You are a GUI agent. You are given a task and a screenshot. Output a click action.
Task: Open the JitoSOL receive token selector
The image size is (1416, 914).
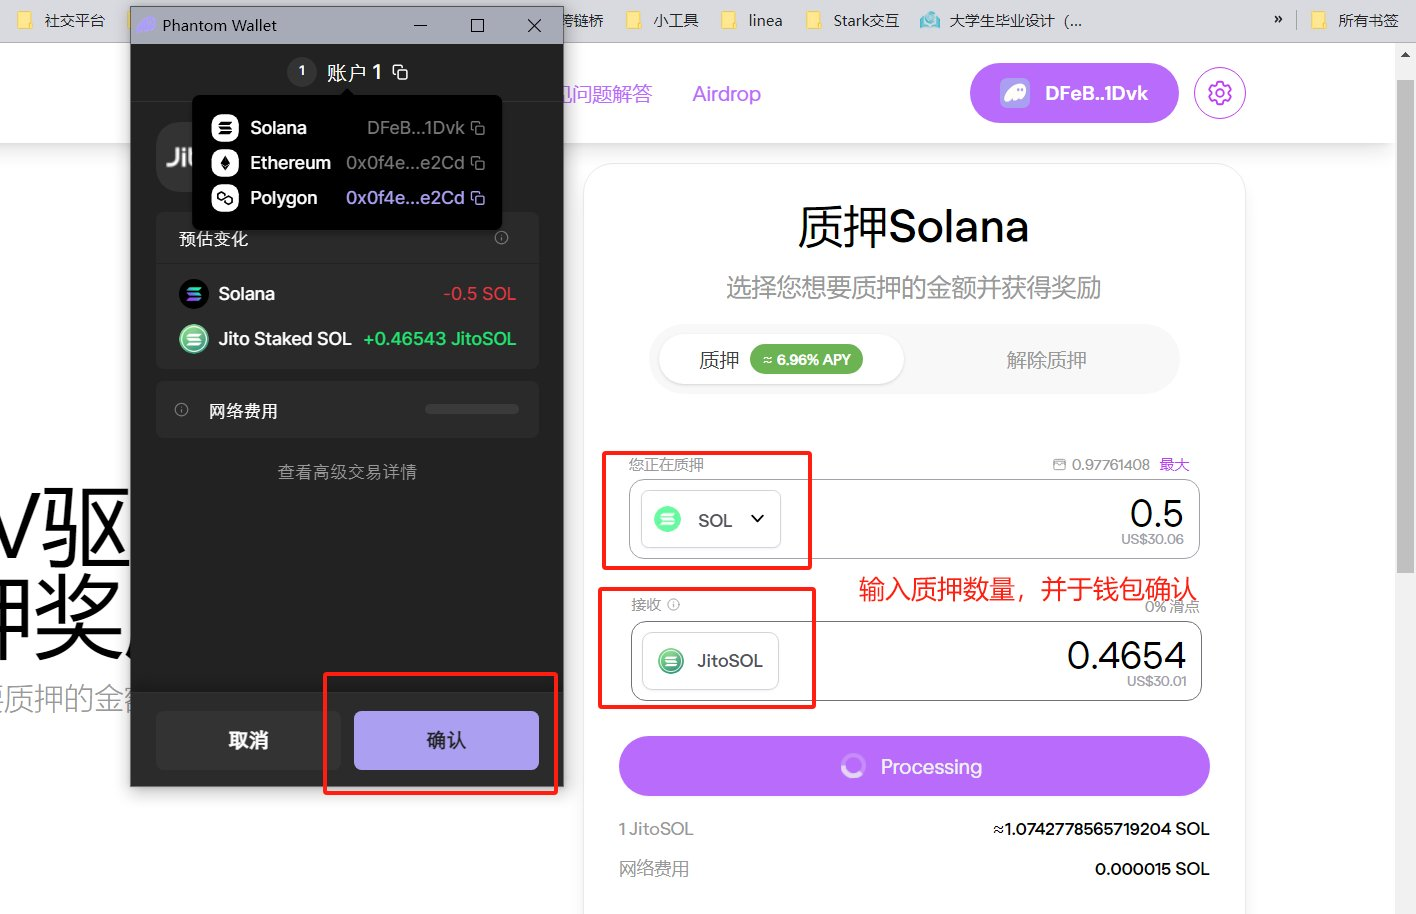click(710, 661)
